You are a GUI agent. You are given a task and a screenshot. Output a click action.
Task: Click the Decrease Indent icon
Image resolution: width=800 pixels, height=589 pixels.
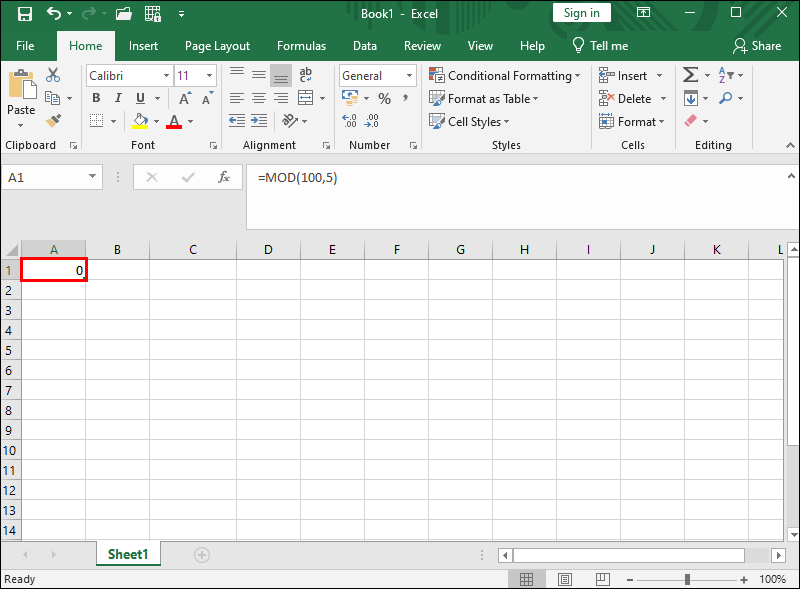pyautogui.click(x=237, y=121)
